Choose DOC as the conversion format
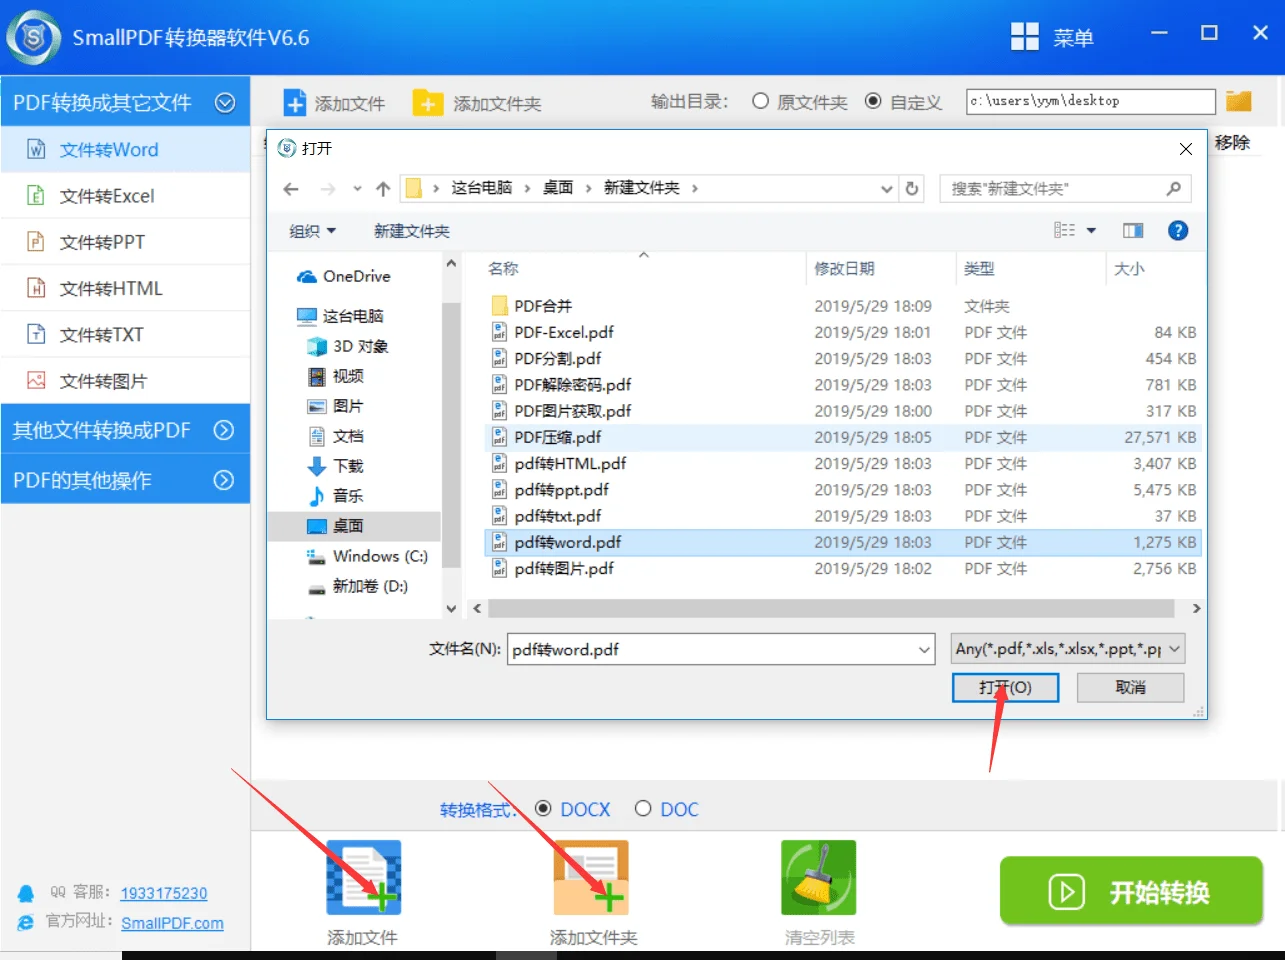This screenshot has height=960, width=1285. point(644,809)
